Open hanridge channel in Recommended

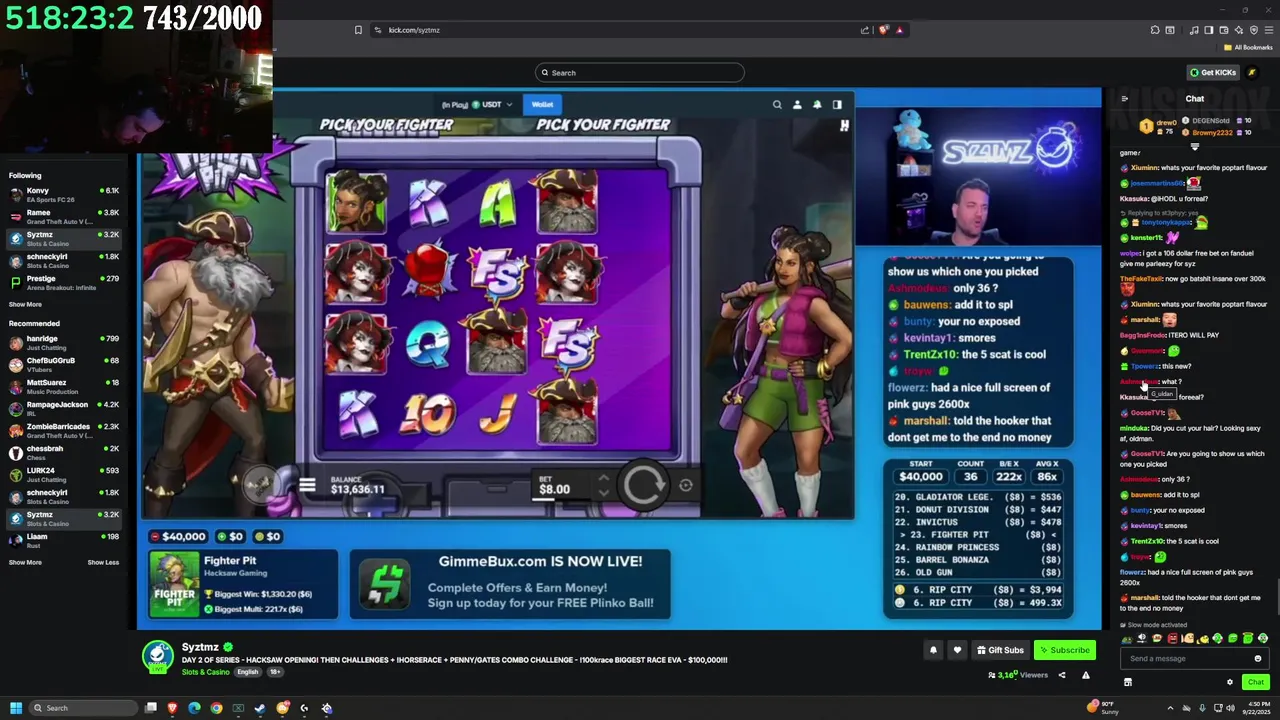tap(64, 342)
